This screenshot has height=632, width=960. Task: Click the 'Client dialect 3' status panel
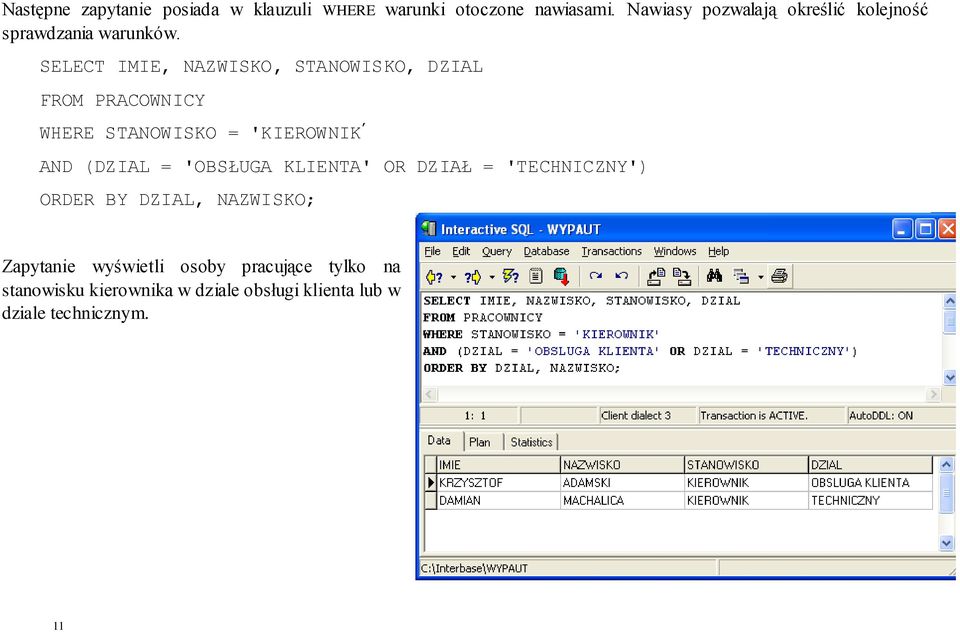coord(647,415)
